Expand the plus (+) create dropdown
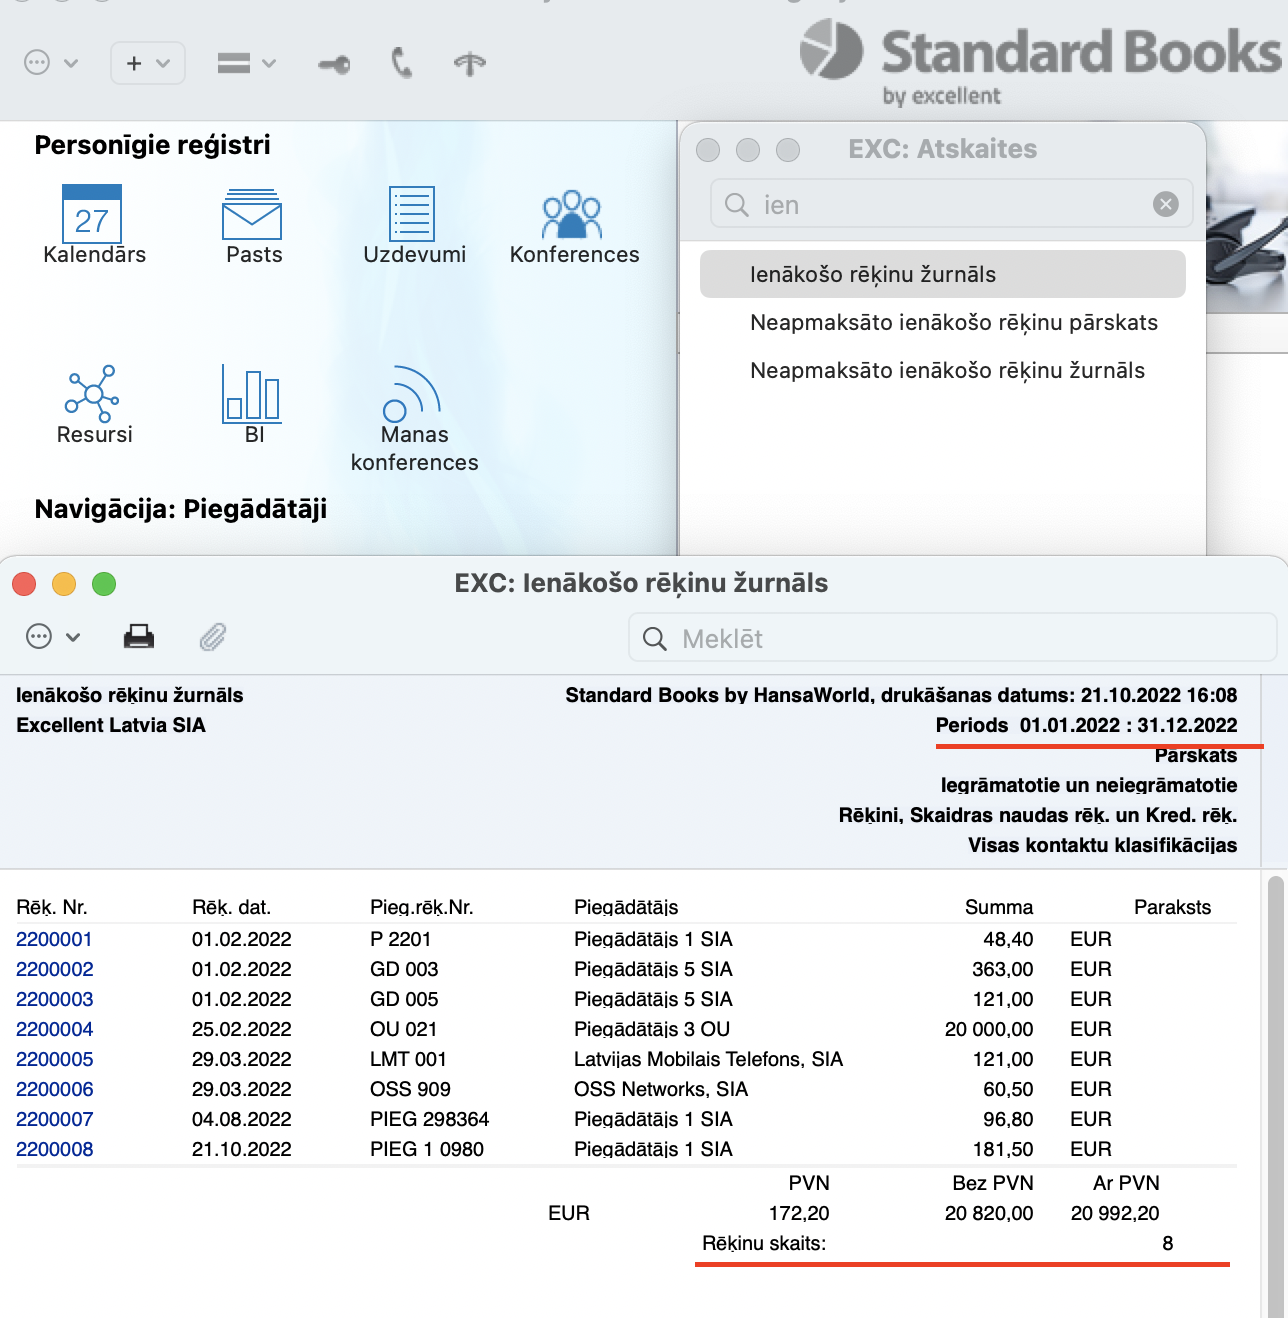Image resolution: width=1288 pixels, height=1318 pixels. point(148,64)
